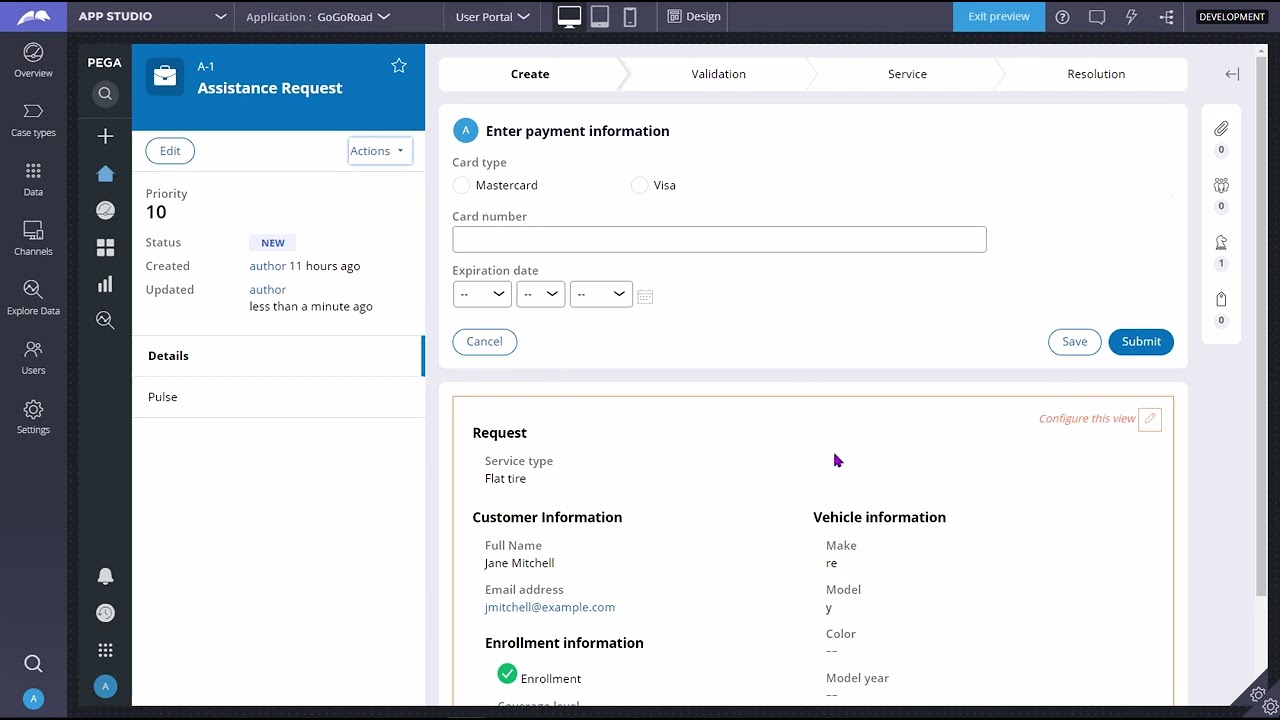The height and width of the screenshot is (720, 1280).
Task: Open the portal Reports bar chart icon
Action: pos(105,284)
